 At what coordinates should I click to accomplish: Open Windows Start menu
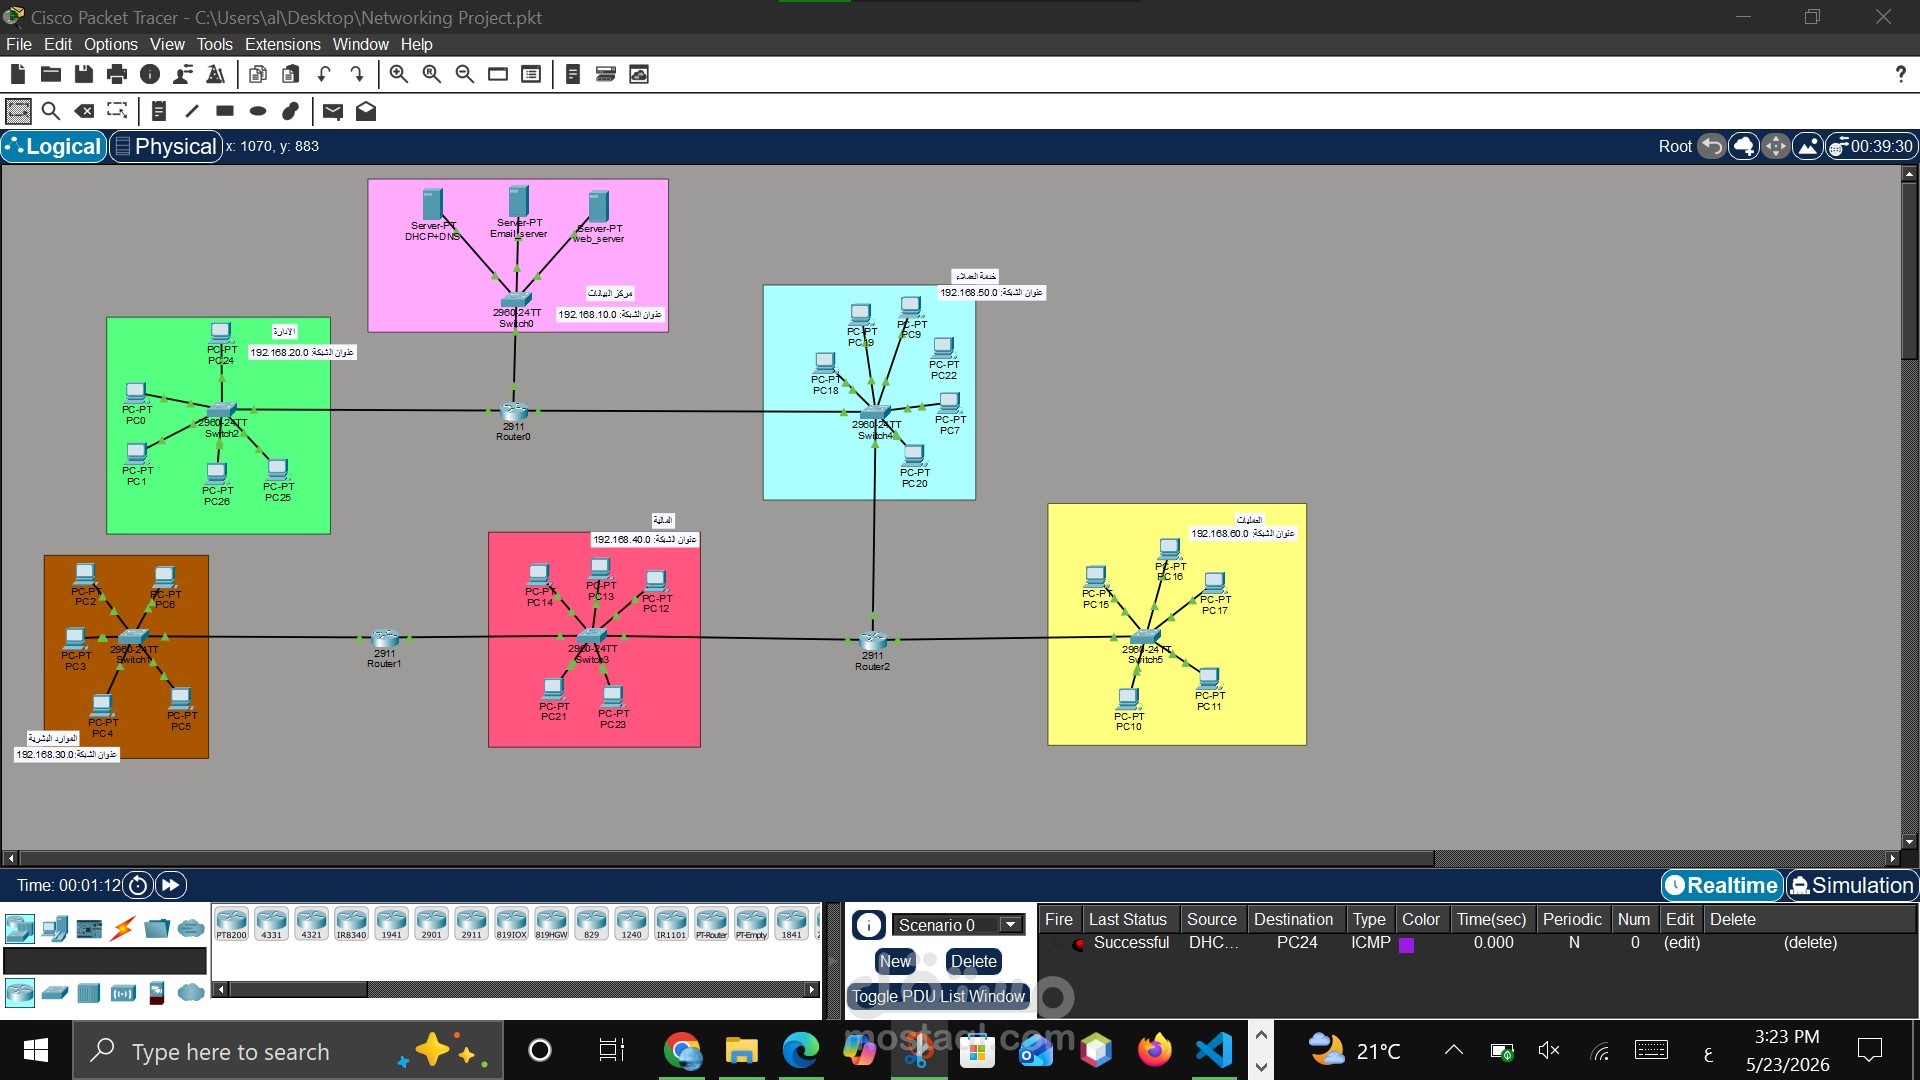36,1050
